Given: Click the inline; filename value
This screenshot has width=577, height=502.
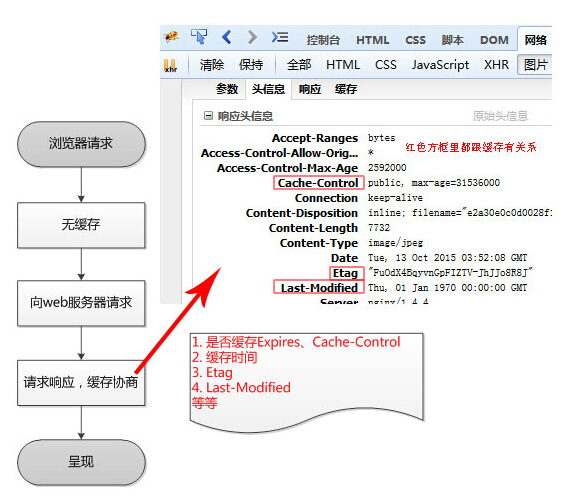Looking at the screenshot, I should coord(460,213).
